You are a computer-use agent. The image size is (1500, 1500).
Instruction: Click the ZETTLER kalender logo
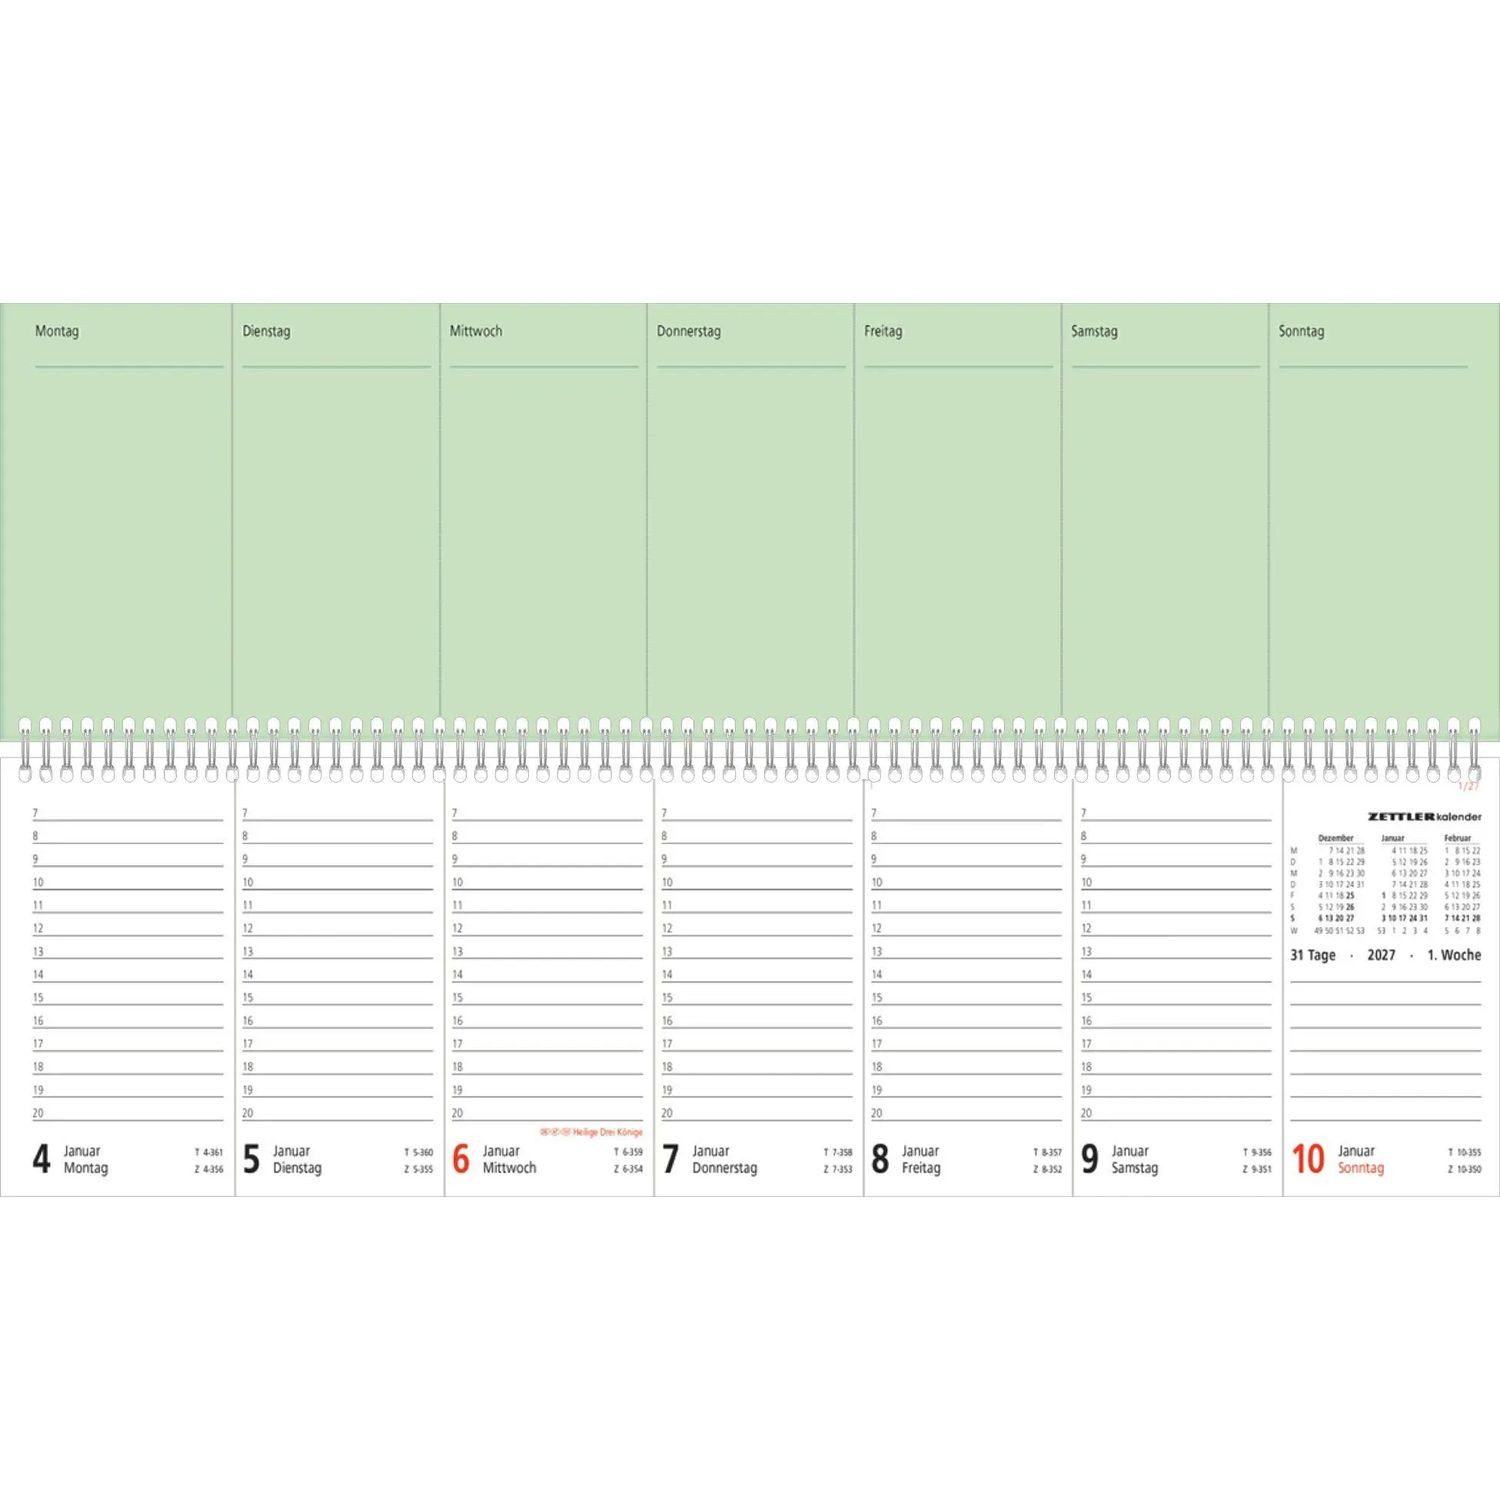click(x=1425, y=817)
